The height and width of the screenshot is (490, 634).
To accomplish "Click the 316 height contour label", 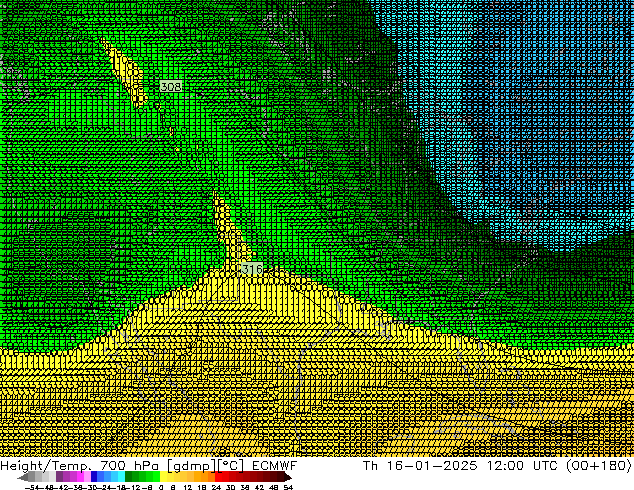I will [x=252, y=269].
